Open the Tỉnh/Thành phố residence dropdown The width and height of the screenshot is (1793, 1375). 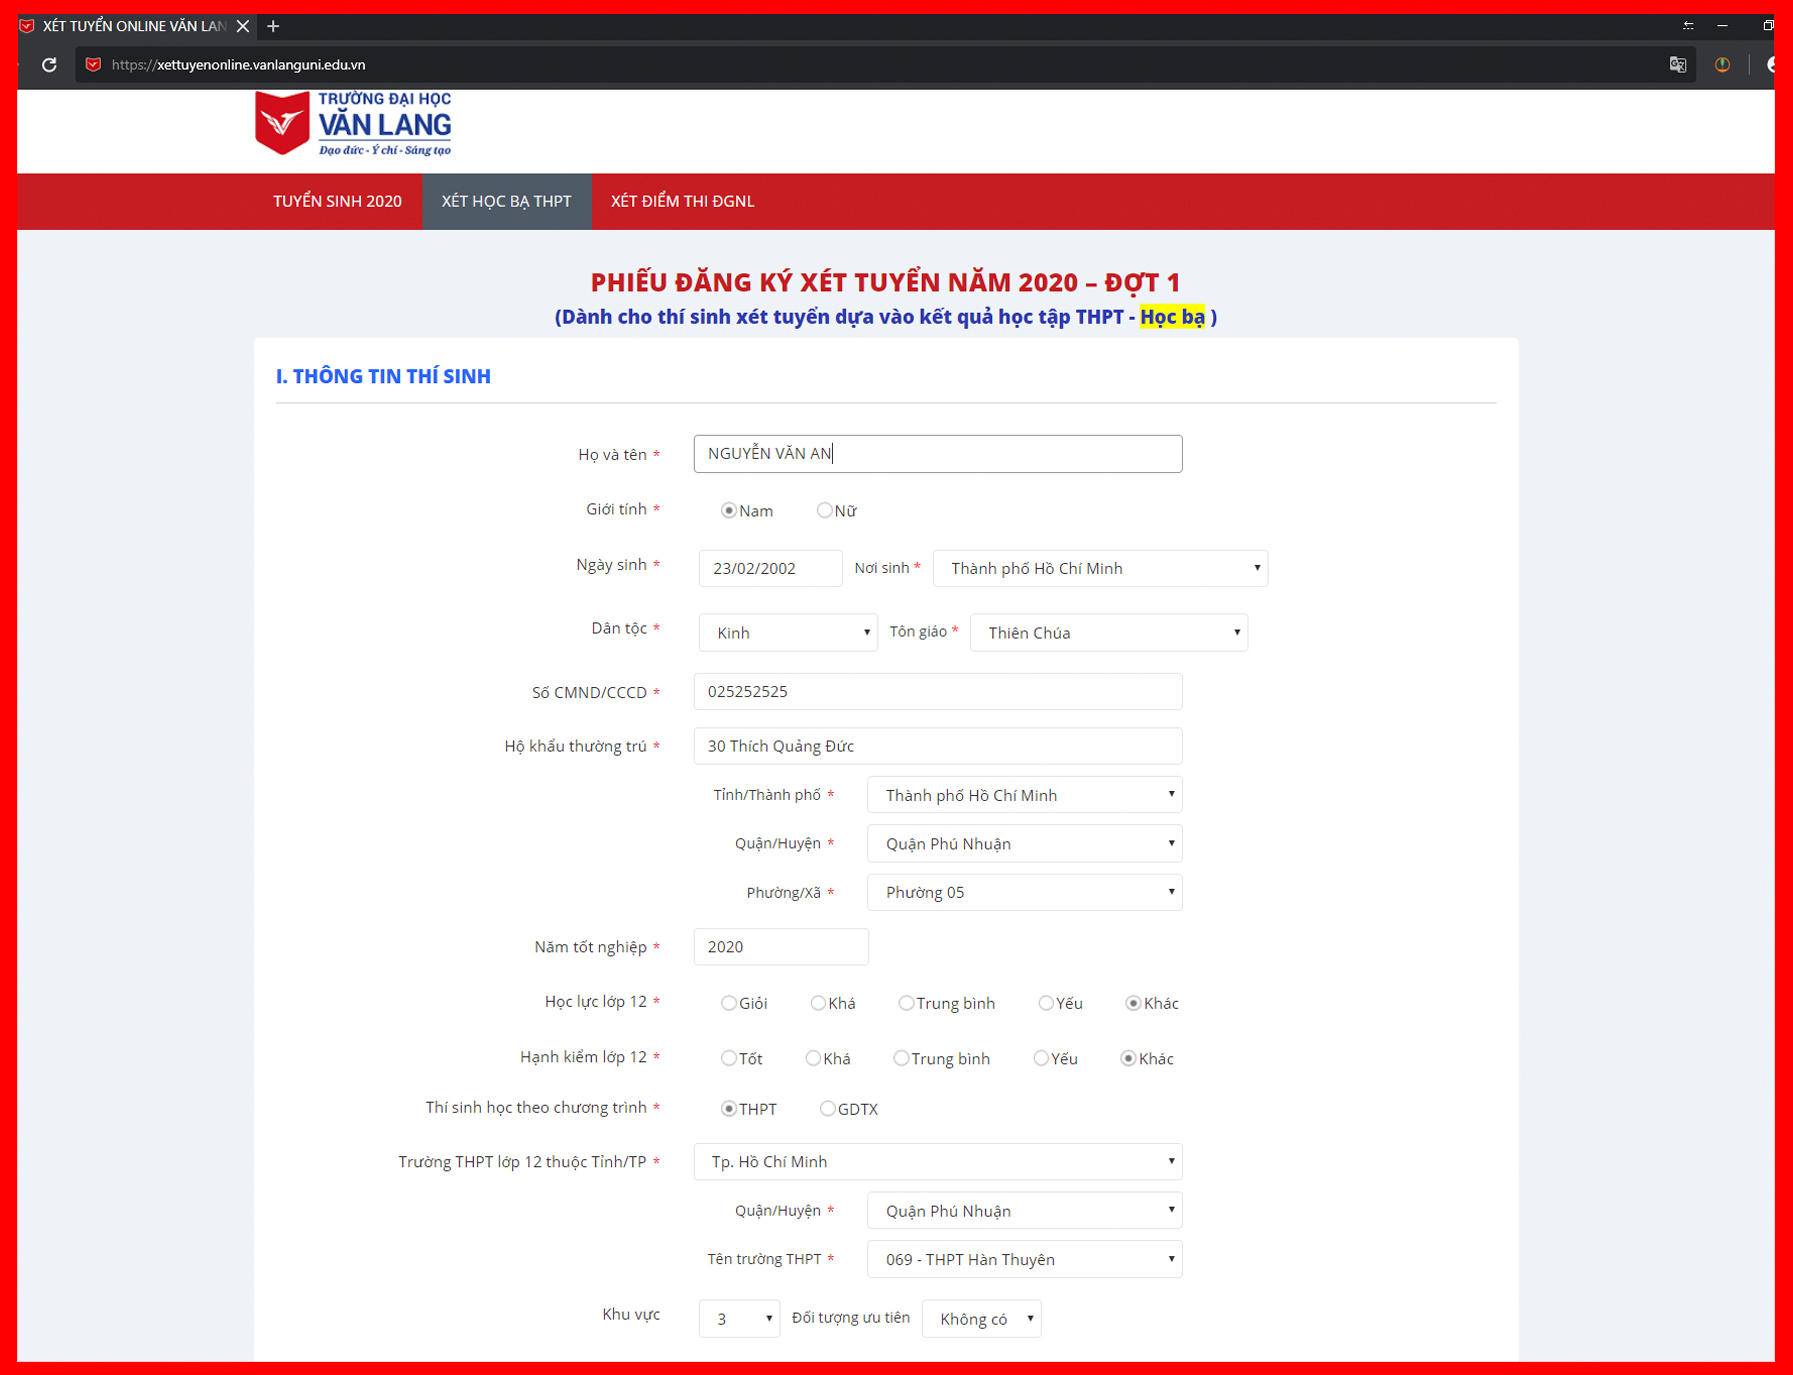point(1025,795)
